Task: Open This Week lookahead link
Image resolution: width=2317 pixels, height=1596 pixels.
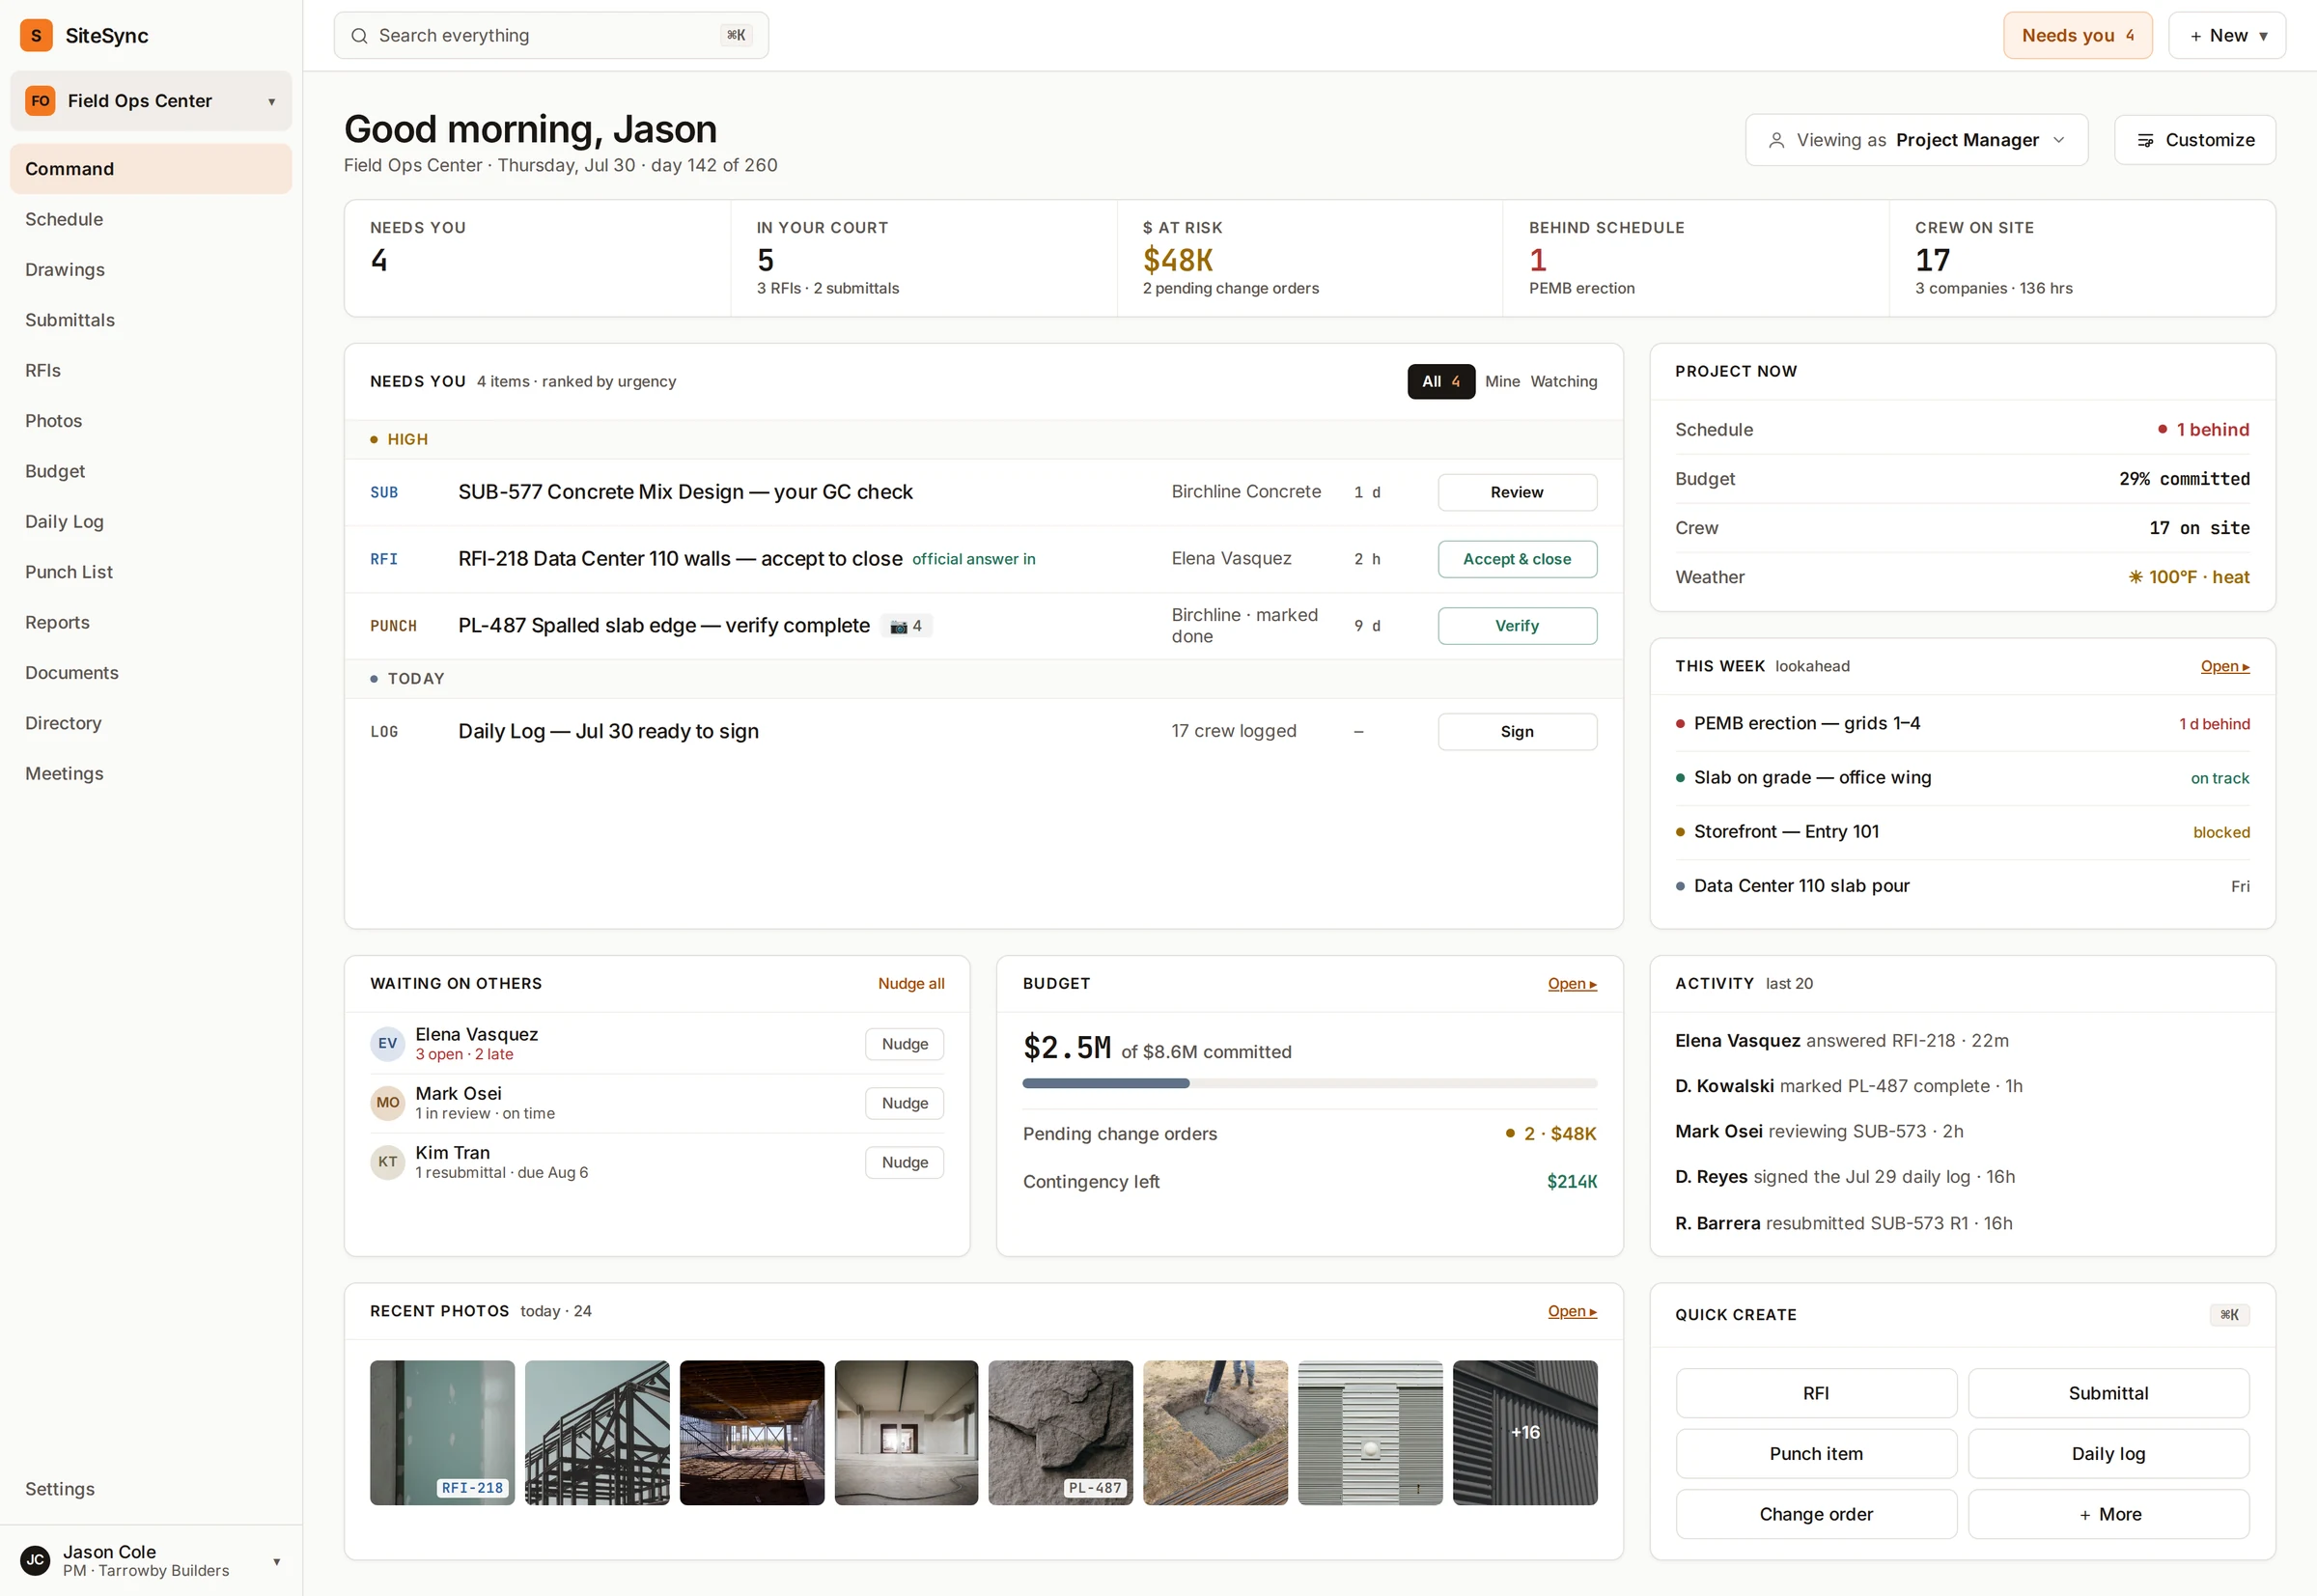Action: 2224,666
